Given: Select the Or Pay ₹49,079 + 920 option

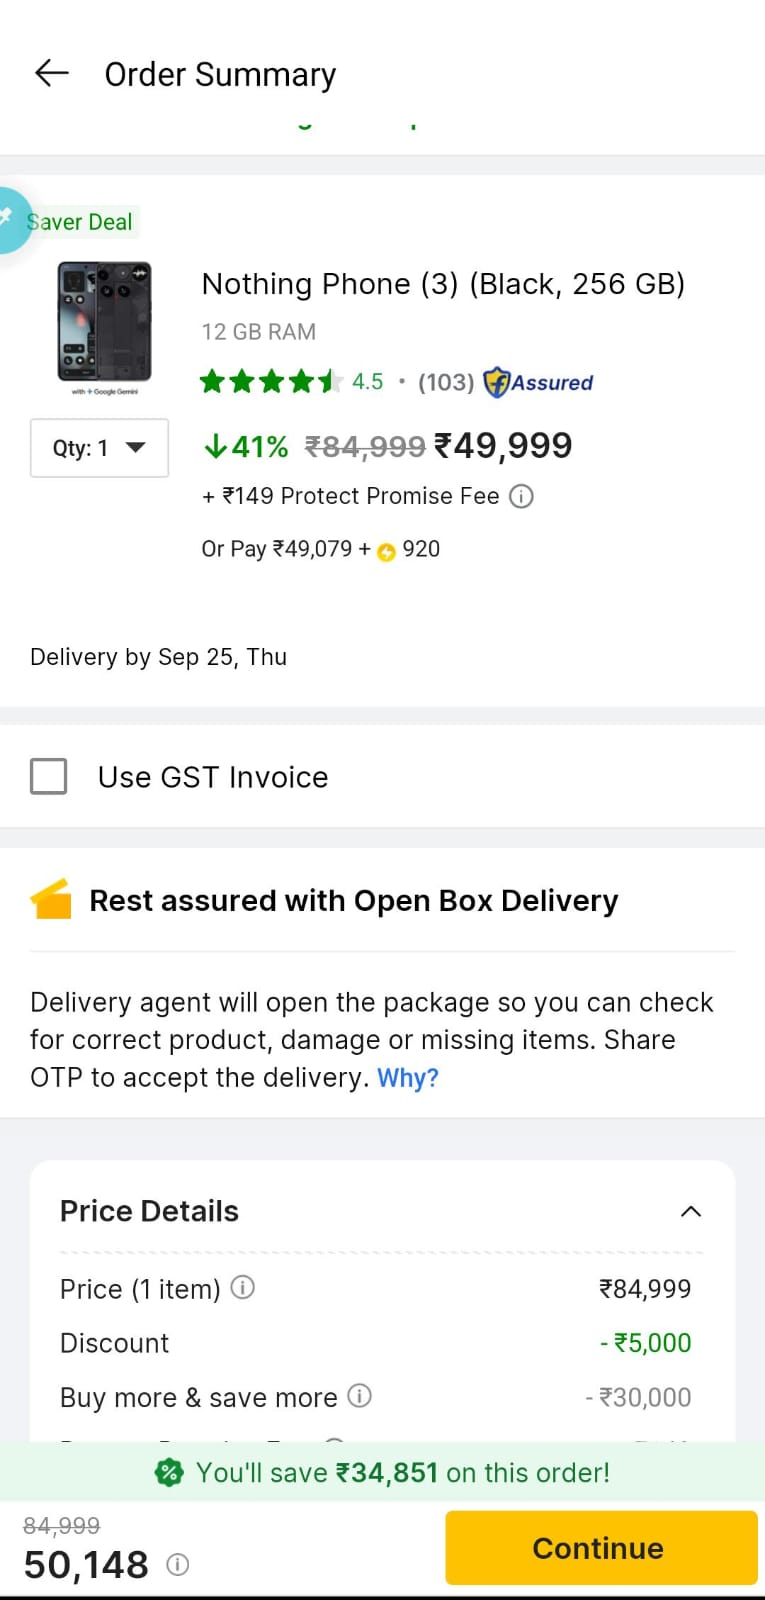Looking at the screenshot, I should [x=320, y=549].
